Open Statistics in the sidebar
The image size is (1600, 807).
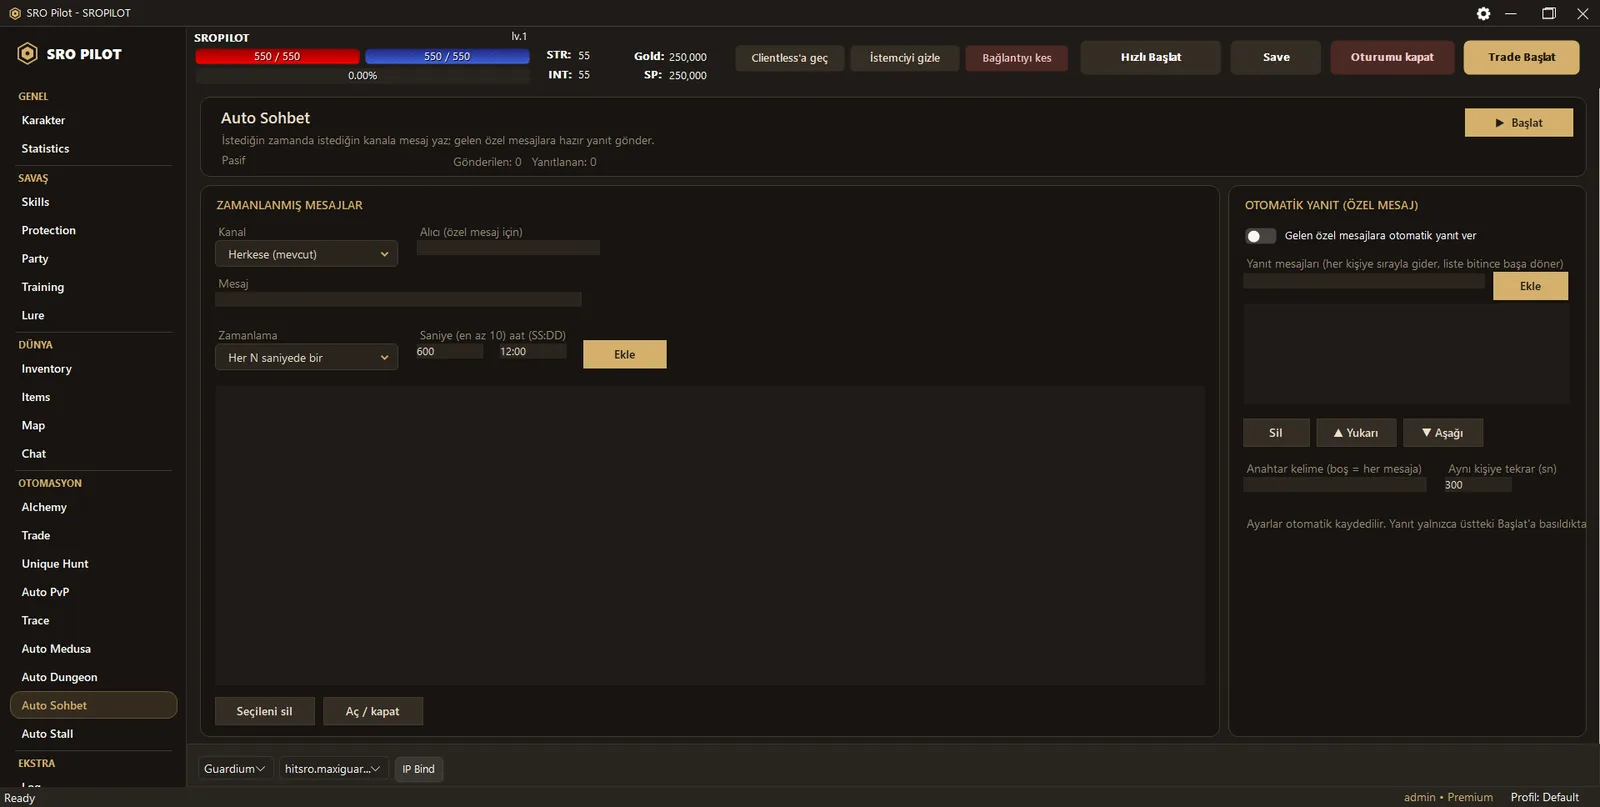click(x=45, y=148)
